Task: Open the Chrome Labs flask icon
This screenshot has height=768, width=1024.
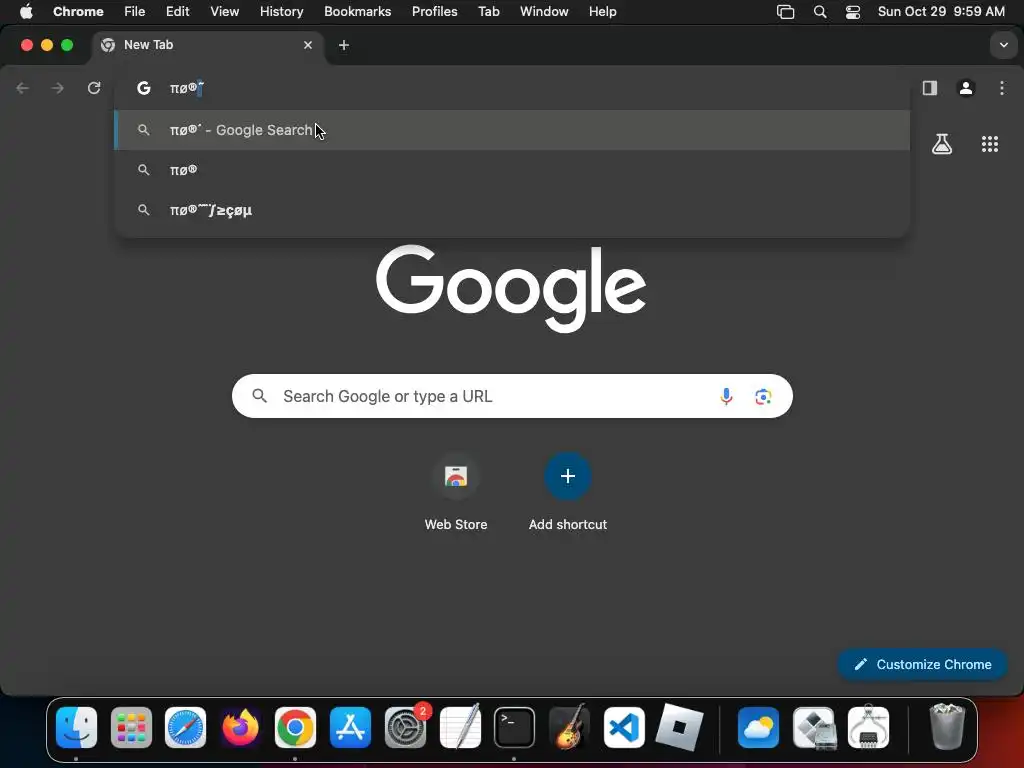Action: (x=942, y=144)
